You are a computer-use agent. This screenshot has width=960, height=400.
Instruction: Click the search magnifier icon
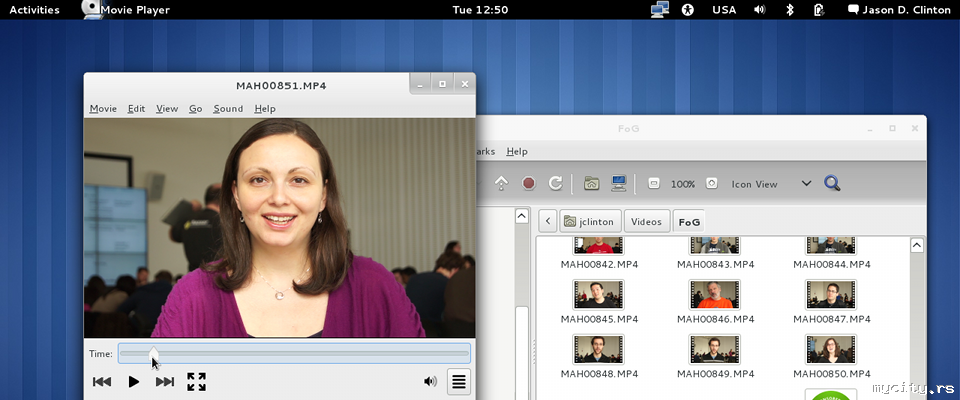point(832,184)
